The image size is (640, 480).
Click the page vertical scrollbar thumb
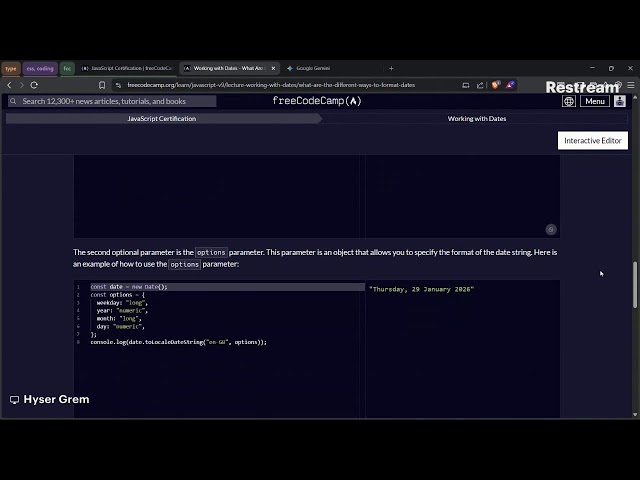(x=635, y=284)
